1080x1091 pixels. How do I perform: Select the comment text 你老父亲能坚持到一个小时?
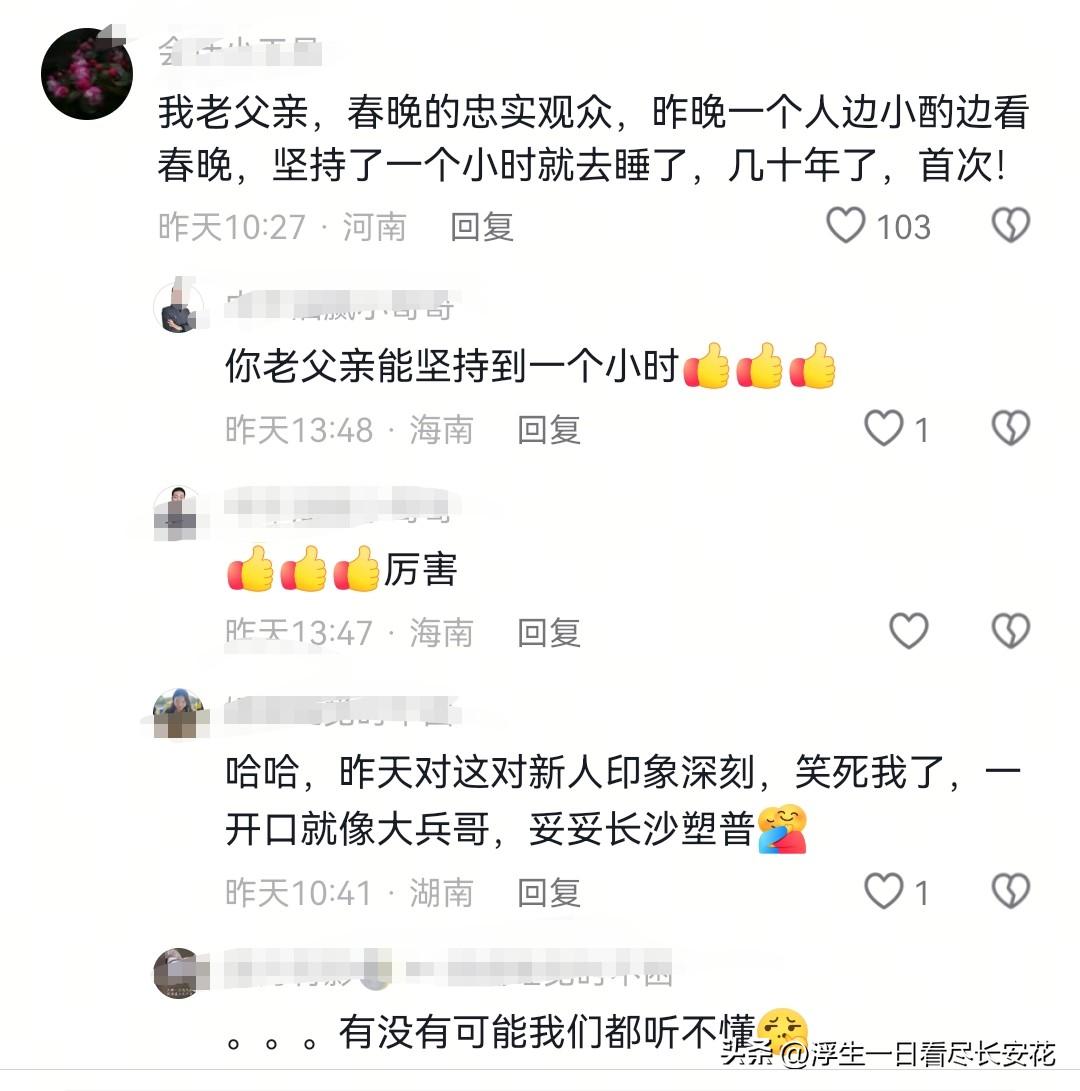(452, 365)
